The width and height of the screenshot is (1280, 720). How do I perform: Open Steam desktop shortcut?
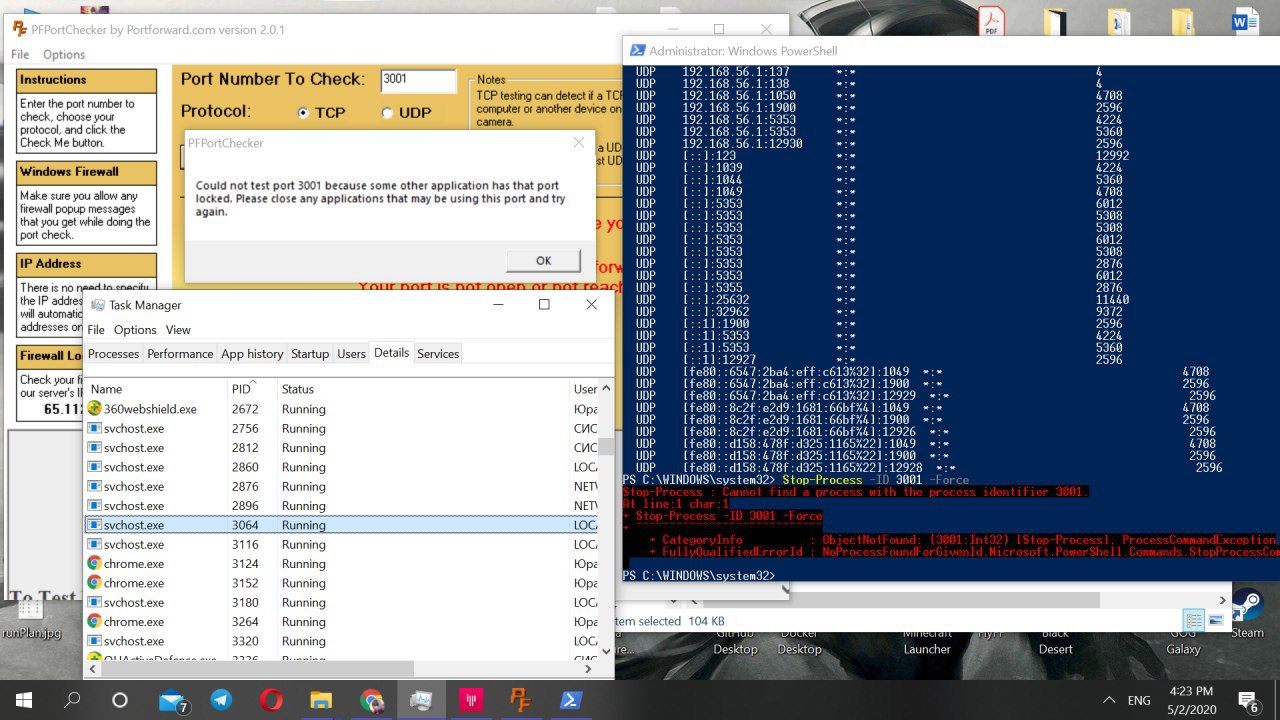[x=1247, y=612]
